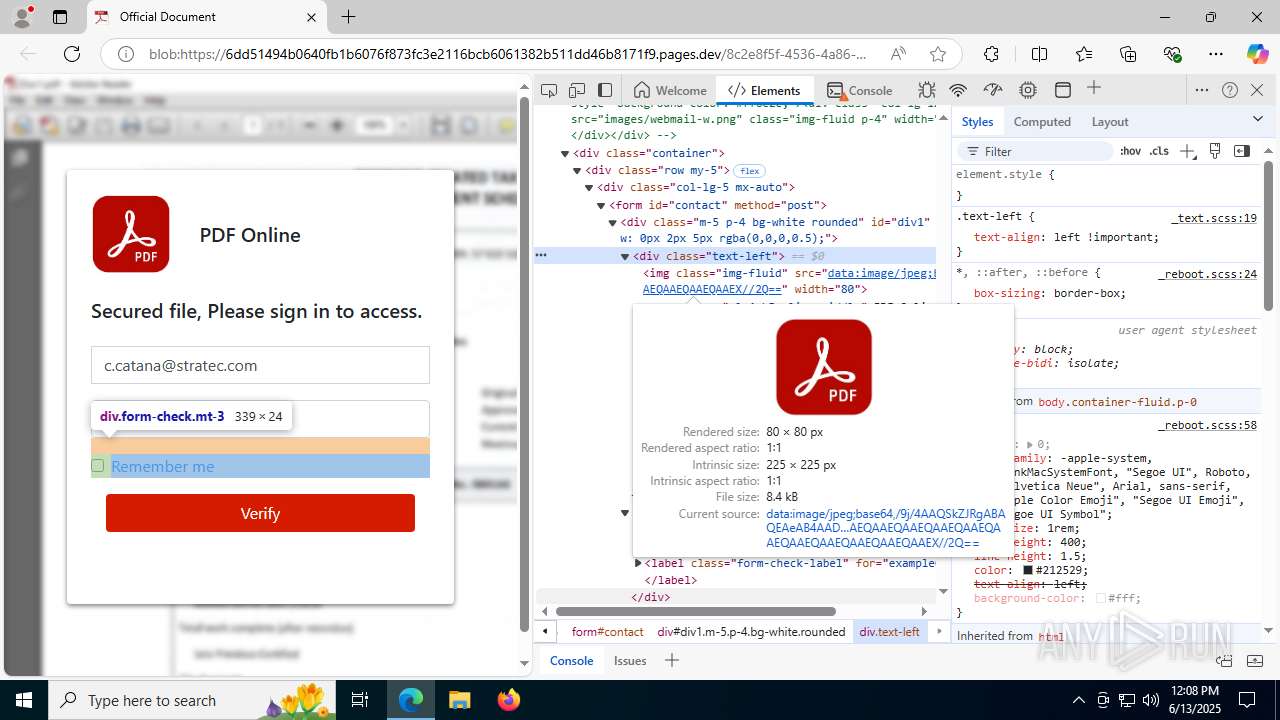
Task: Open the Console drawer tab
Action: [x=572, y=661]
